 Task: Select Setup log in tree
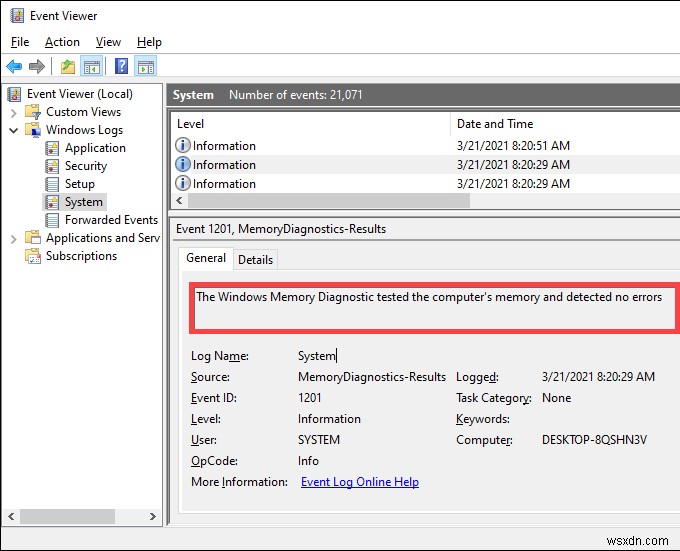(80, 184)
